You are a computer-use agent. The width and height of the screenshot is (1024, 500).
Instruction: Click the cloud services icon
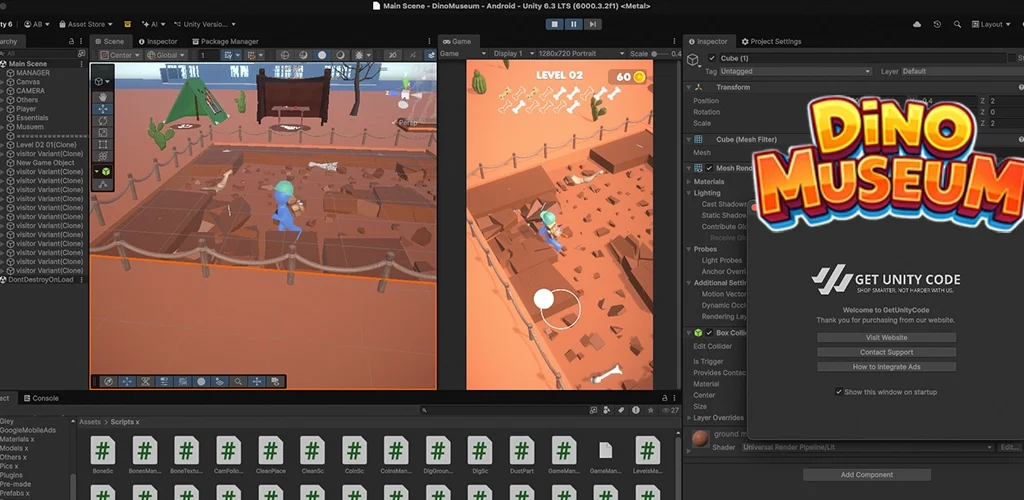[917, 24]
